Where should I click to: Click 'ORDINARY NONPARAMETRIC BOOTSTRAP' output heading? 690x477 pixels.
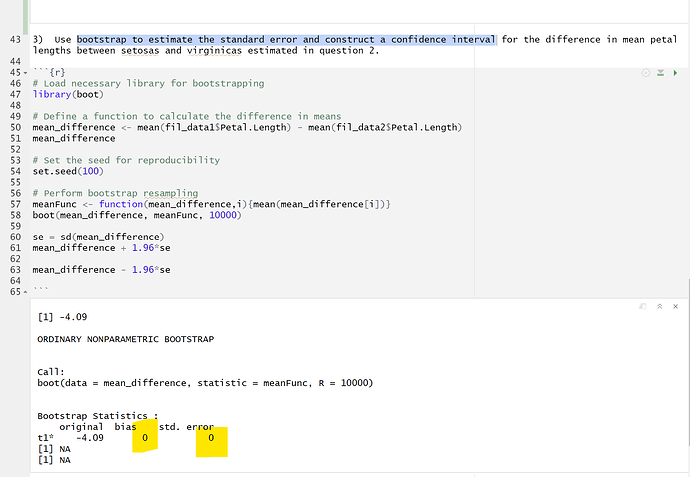[x=125, y=339]
